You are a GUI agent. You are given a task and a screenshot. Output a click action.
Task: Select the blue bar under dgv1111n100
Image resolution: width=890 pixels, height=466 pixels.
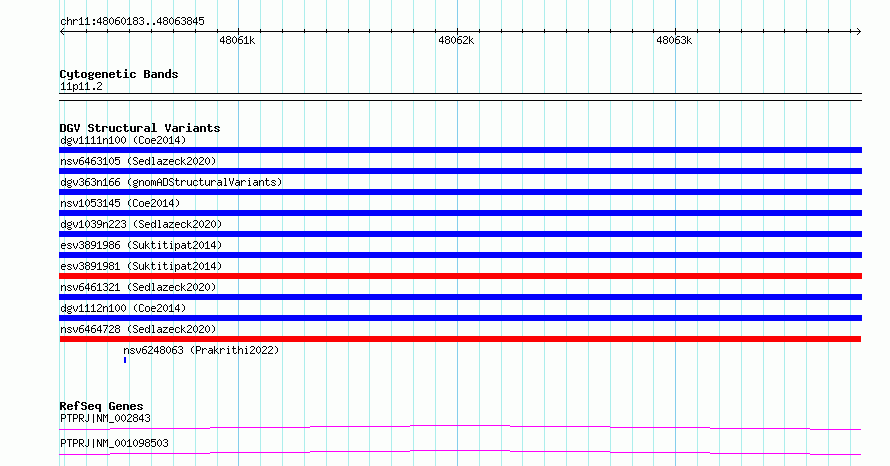460,150
